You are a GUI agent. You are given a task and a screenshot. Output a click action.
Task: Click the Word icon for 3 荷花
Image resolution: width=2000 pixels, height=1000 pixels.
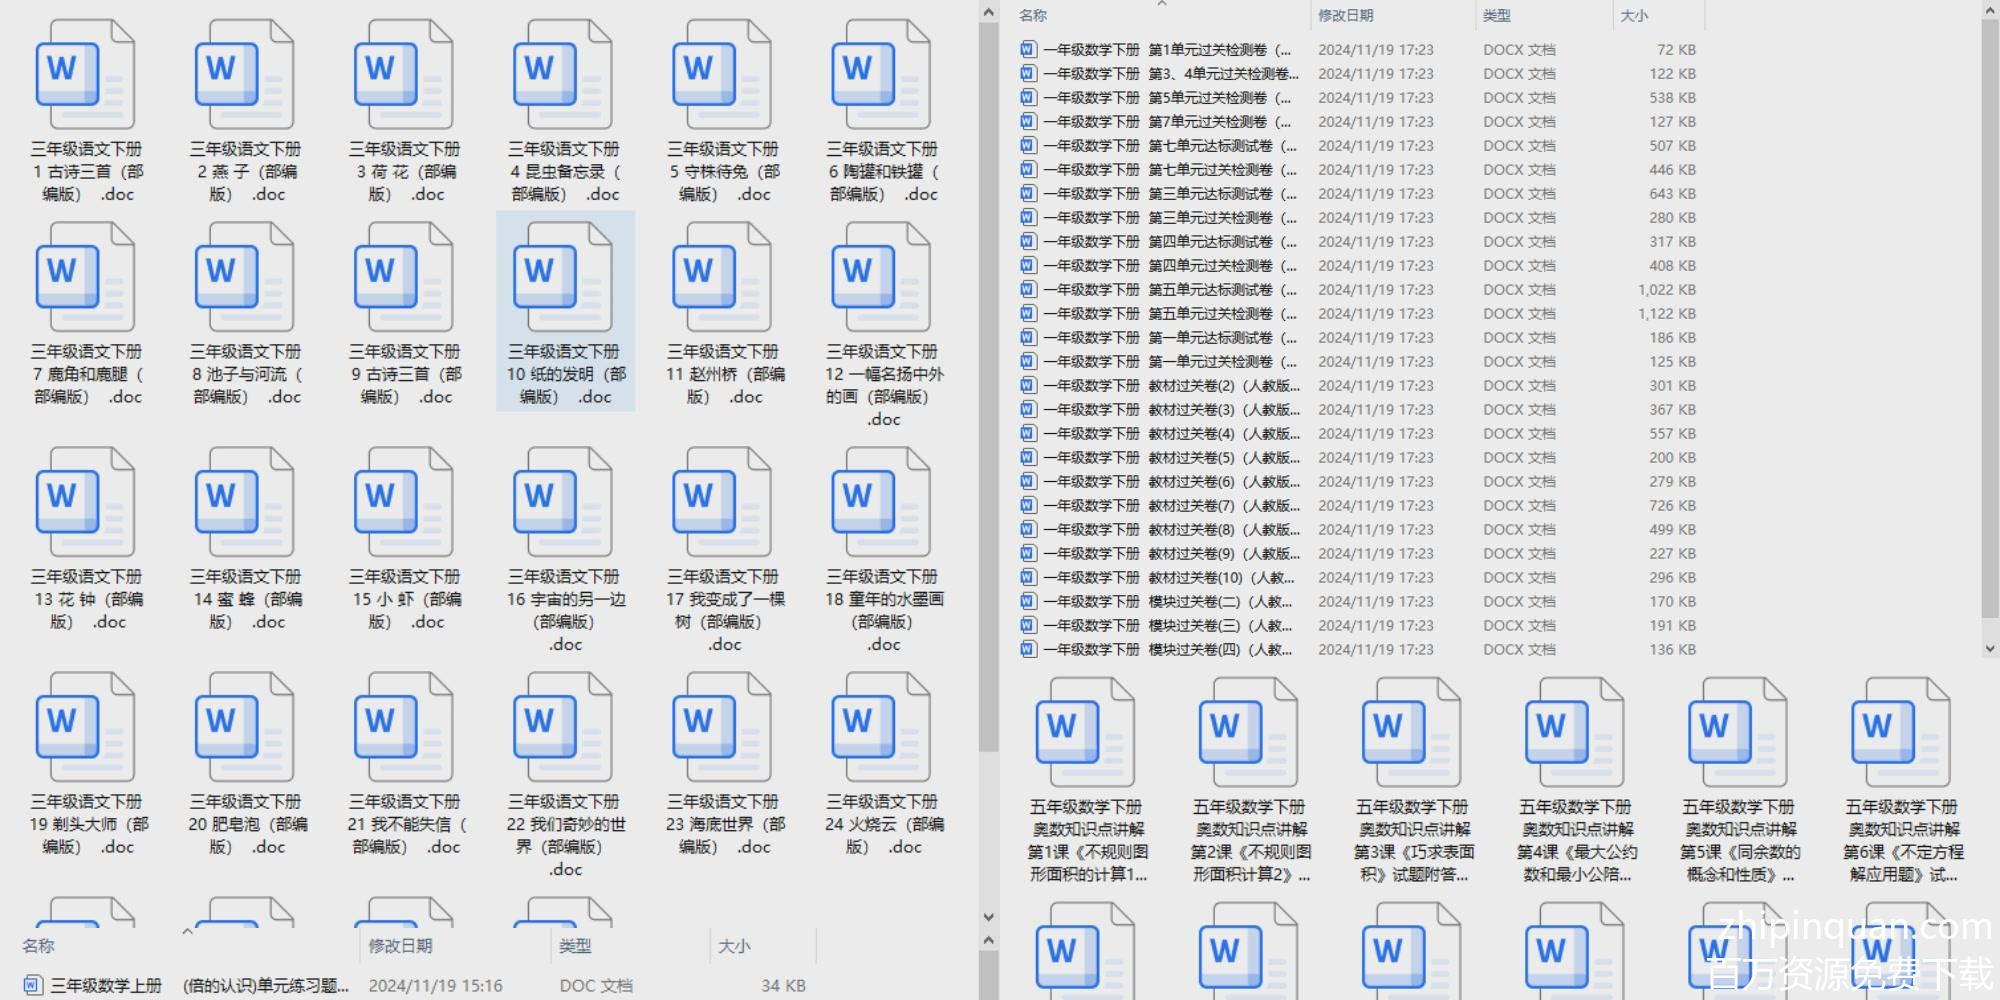(x=403, y=75)
